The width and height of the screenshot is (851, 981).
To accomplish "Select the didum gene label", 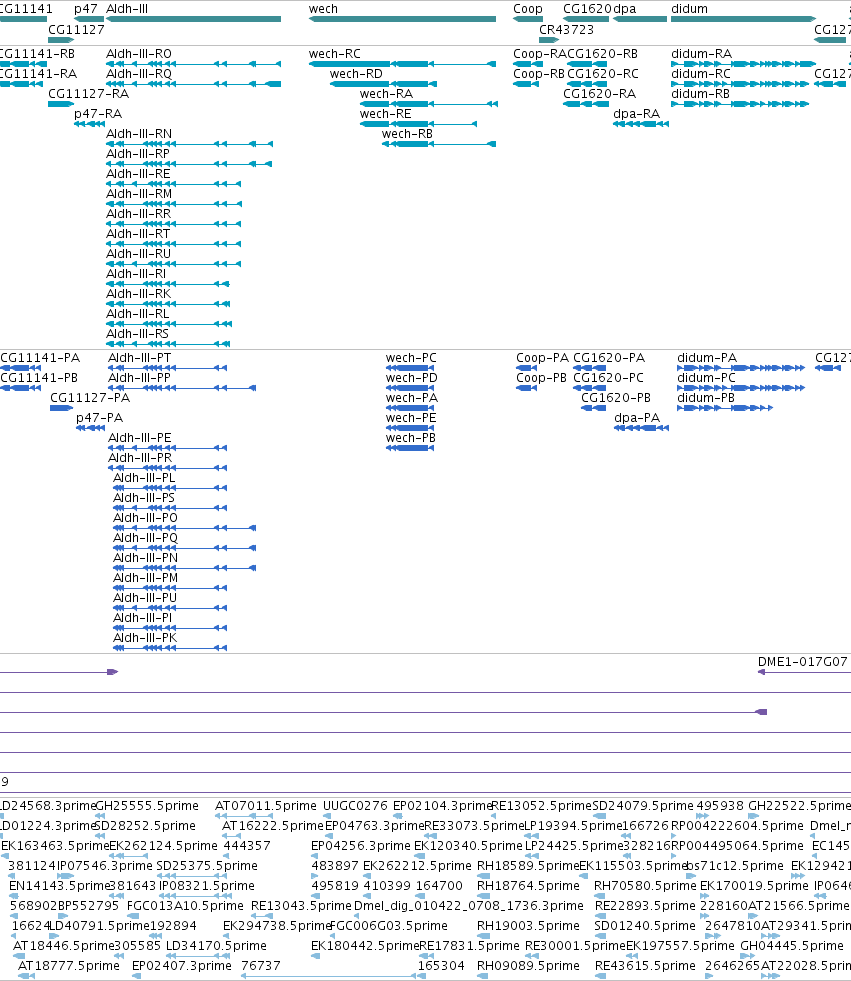I will (x=690, y=9).
